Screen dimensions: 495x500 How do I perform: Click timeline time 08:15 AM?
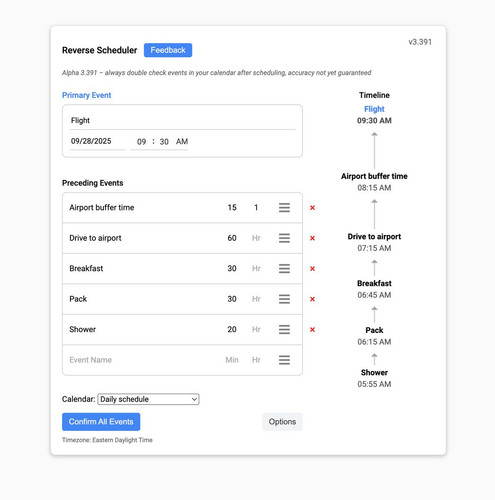(x=374, y=188)
